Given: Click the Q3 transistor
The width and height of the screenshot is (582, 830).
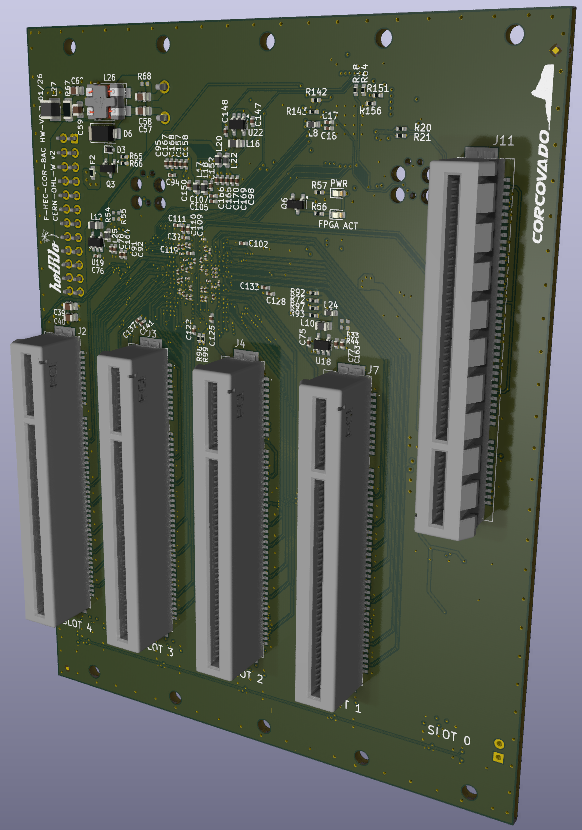Looking at the screenshot, I should click(x=109, y=168).
